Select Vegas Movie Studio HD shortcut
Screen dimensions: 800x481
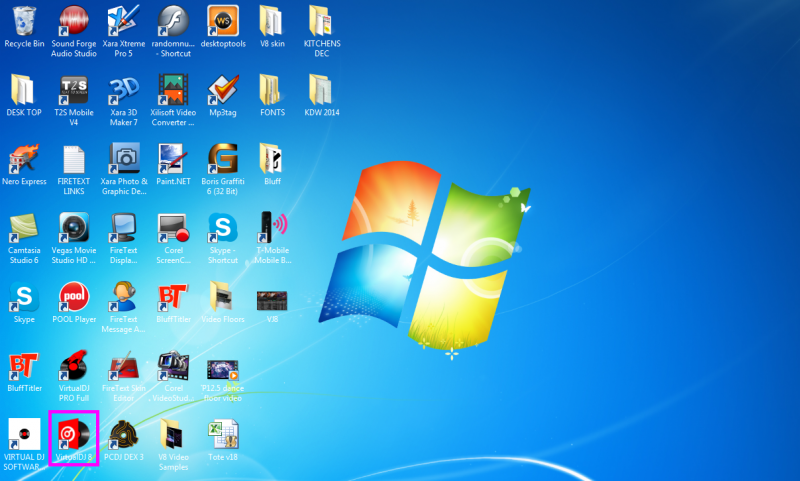tap(74, 228)
